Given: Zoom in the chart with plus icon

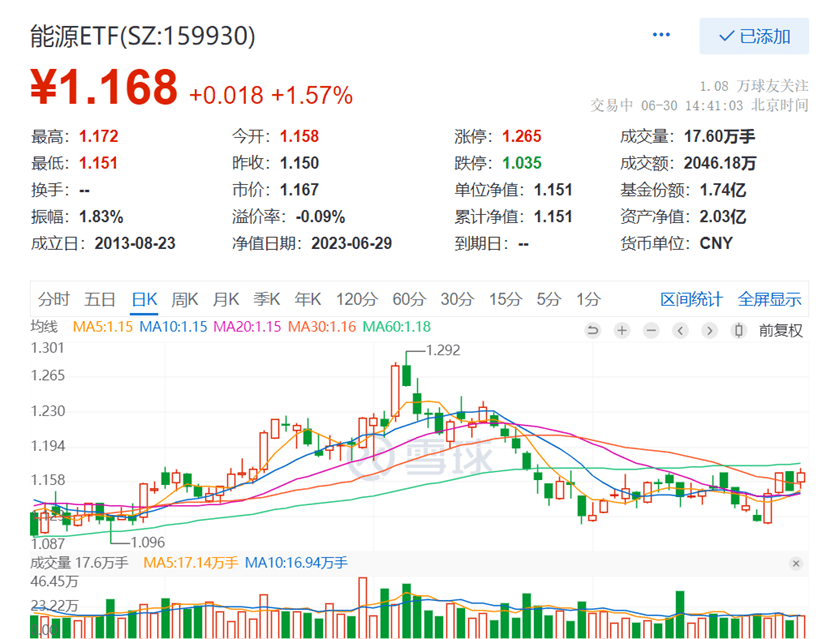Looking at the screenshot, I should pos(622,331).
